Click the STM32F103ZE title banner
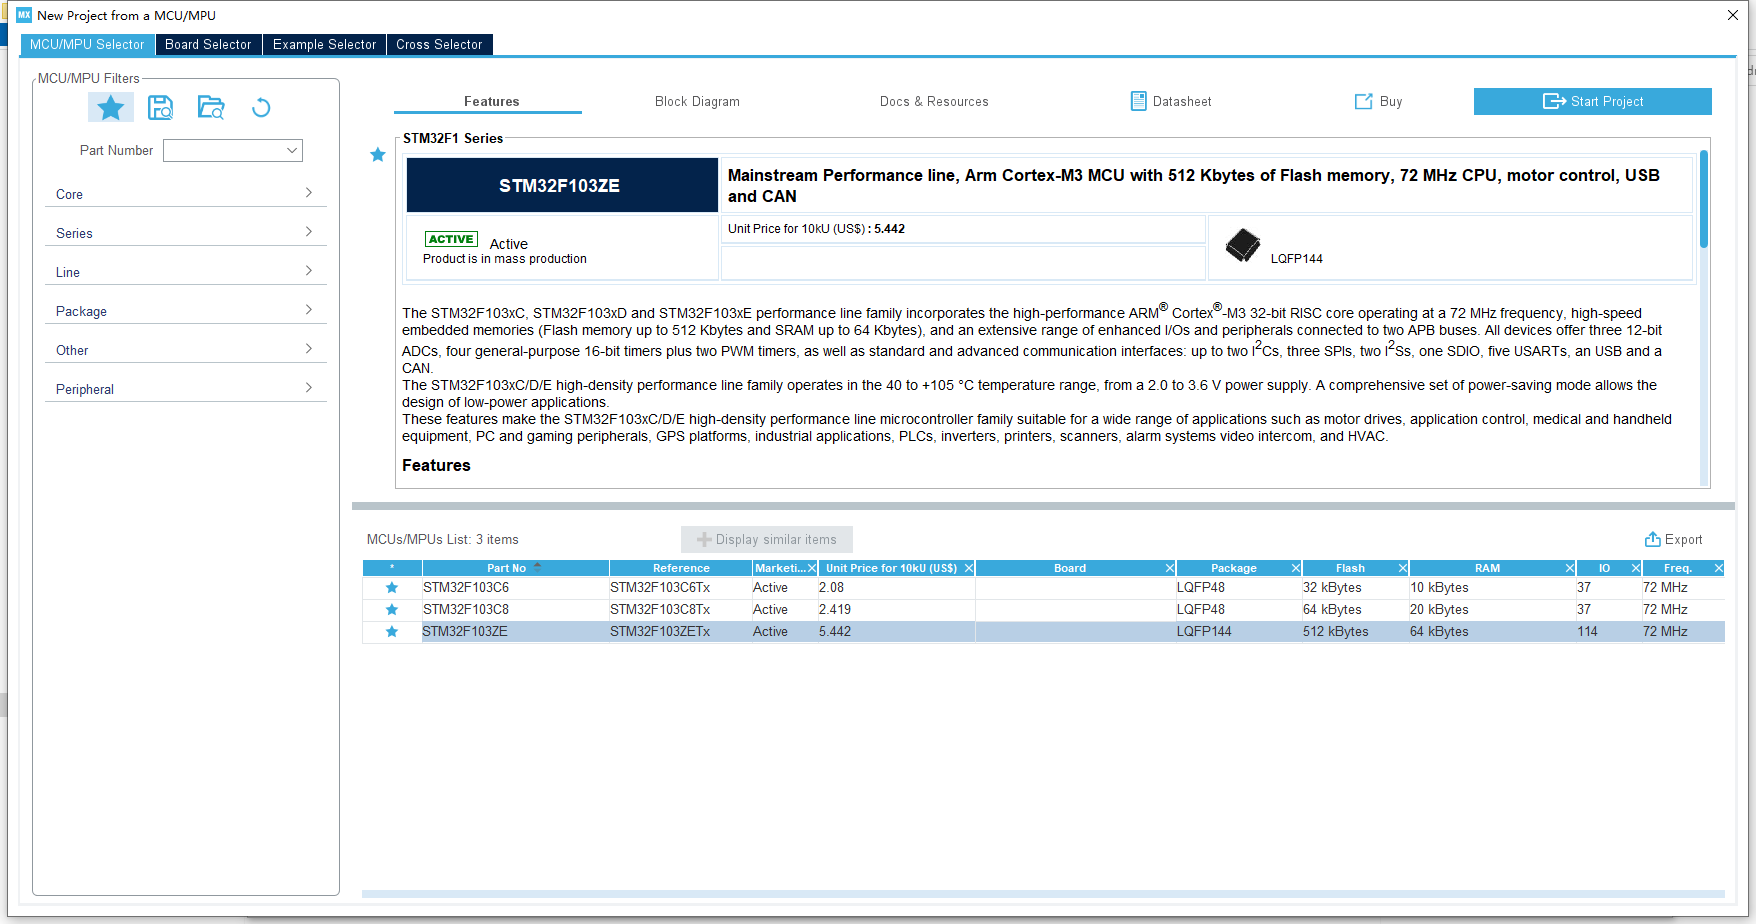 point(560,185)
